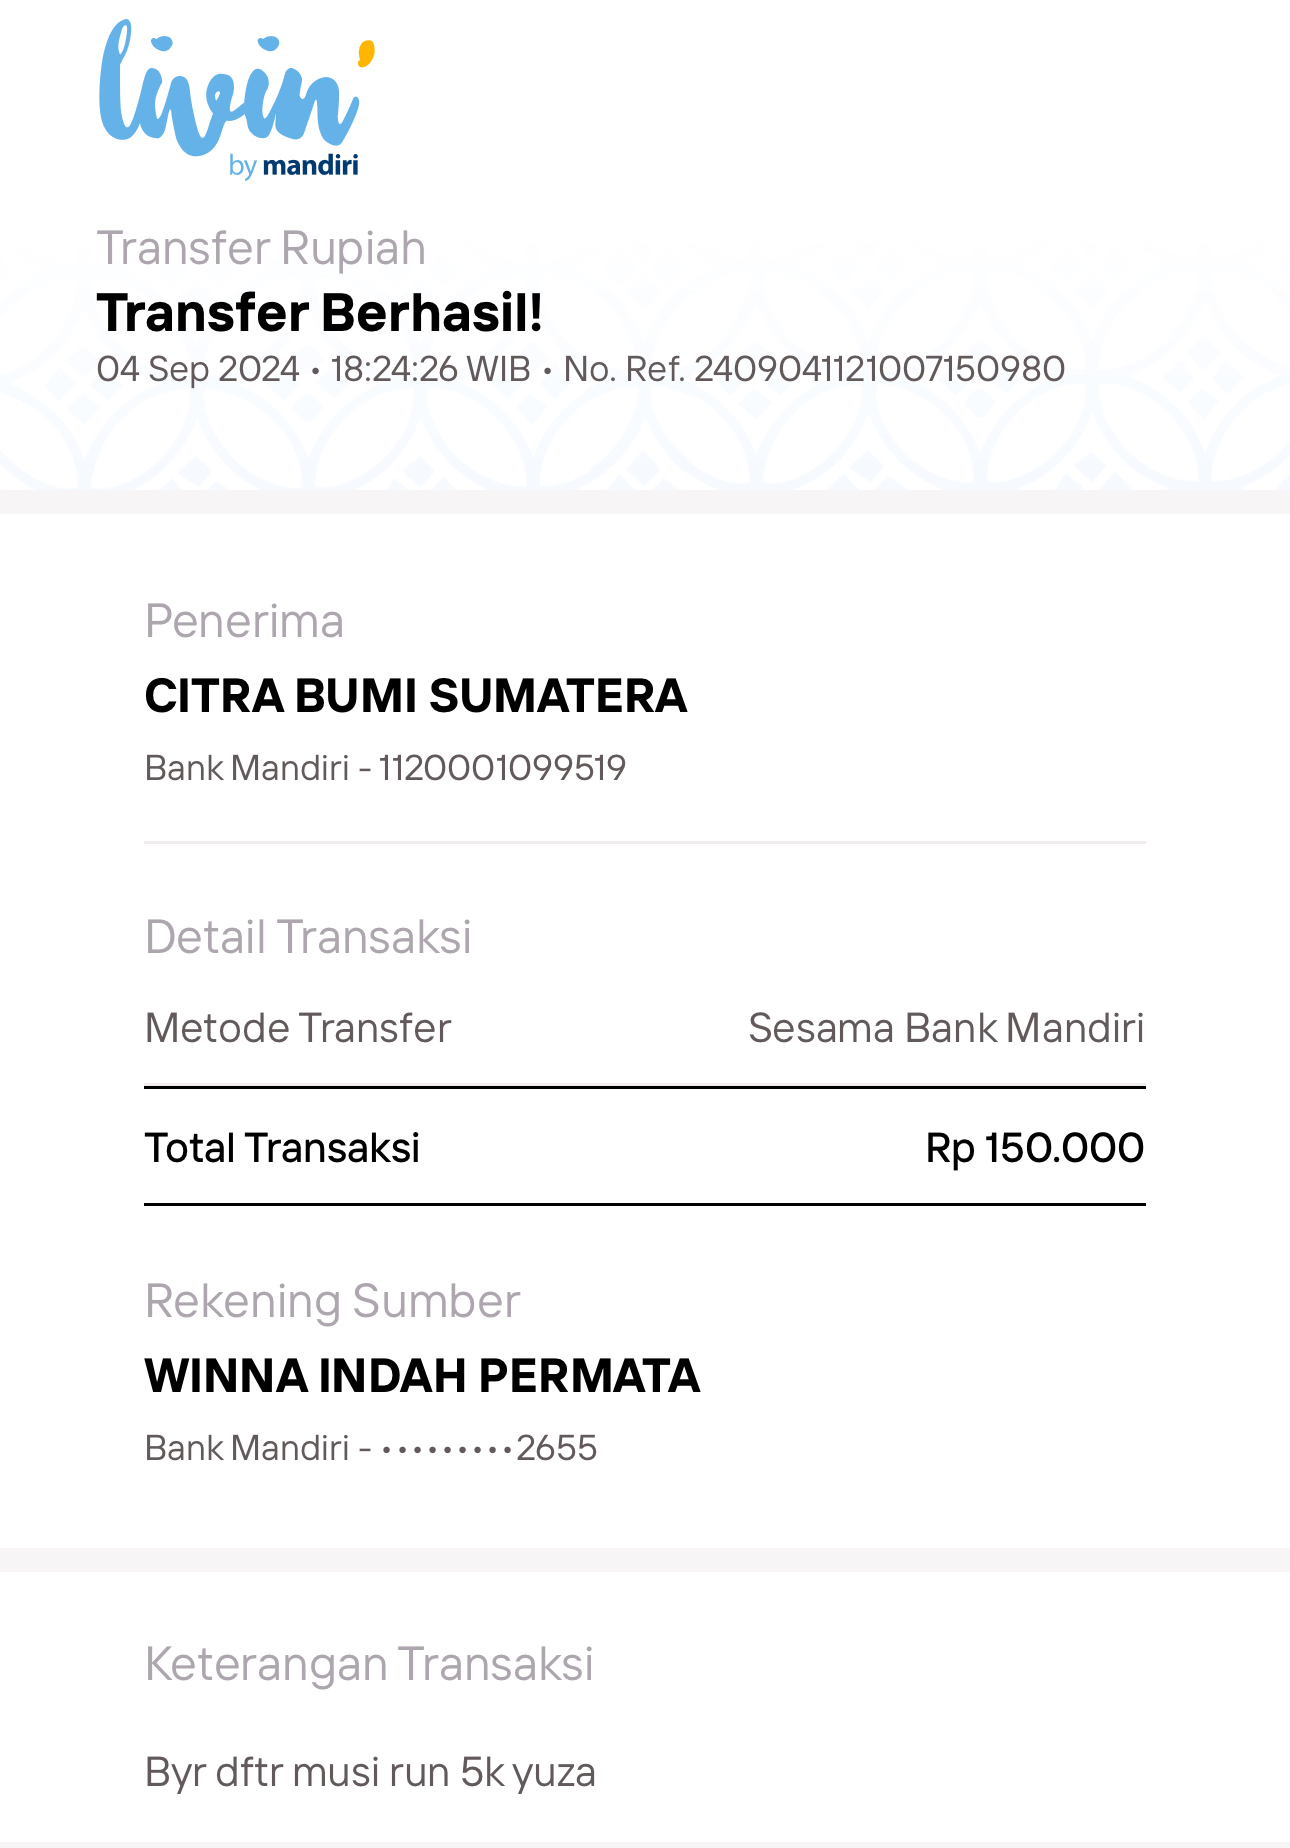Viewport: 1290px width, 1848px height.
Task: Select recipient name CITRA BUMI SUMATERA
Action: (x=416, y=695)
